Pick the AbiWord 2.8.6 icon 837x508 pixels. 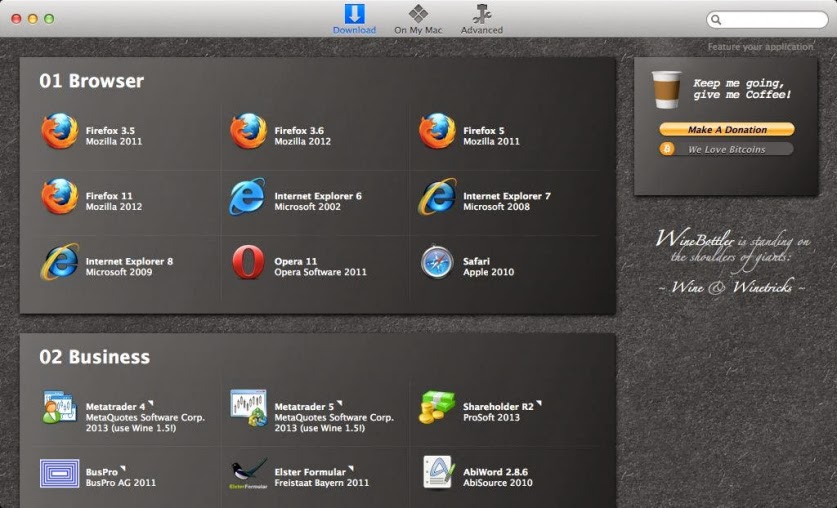(x=438, y=472)
